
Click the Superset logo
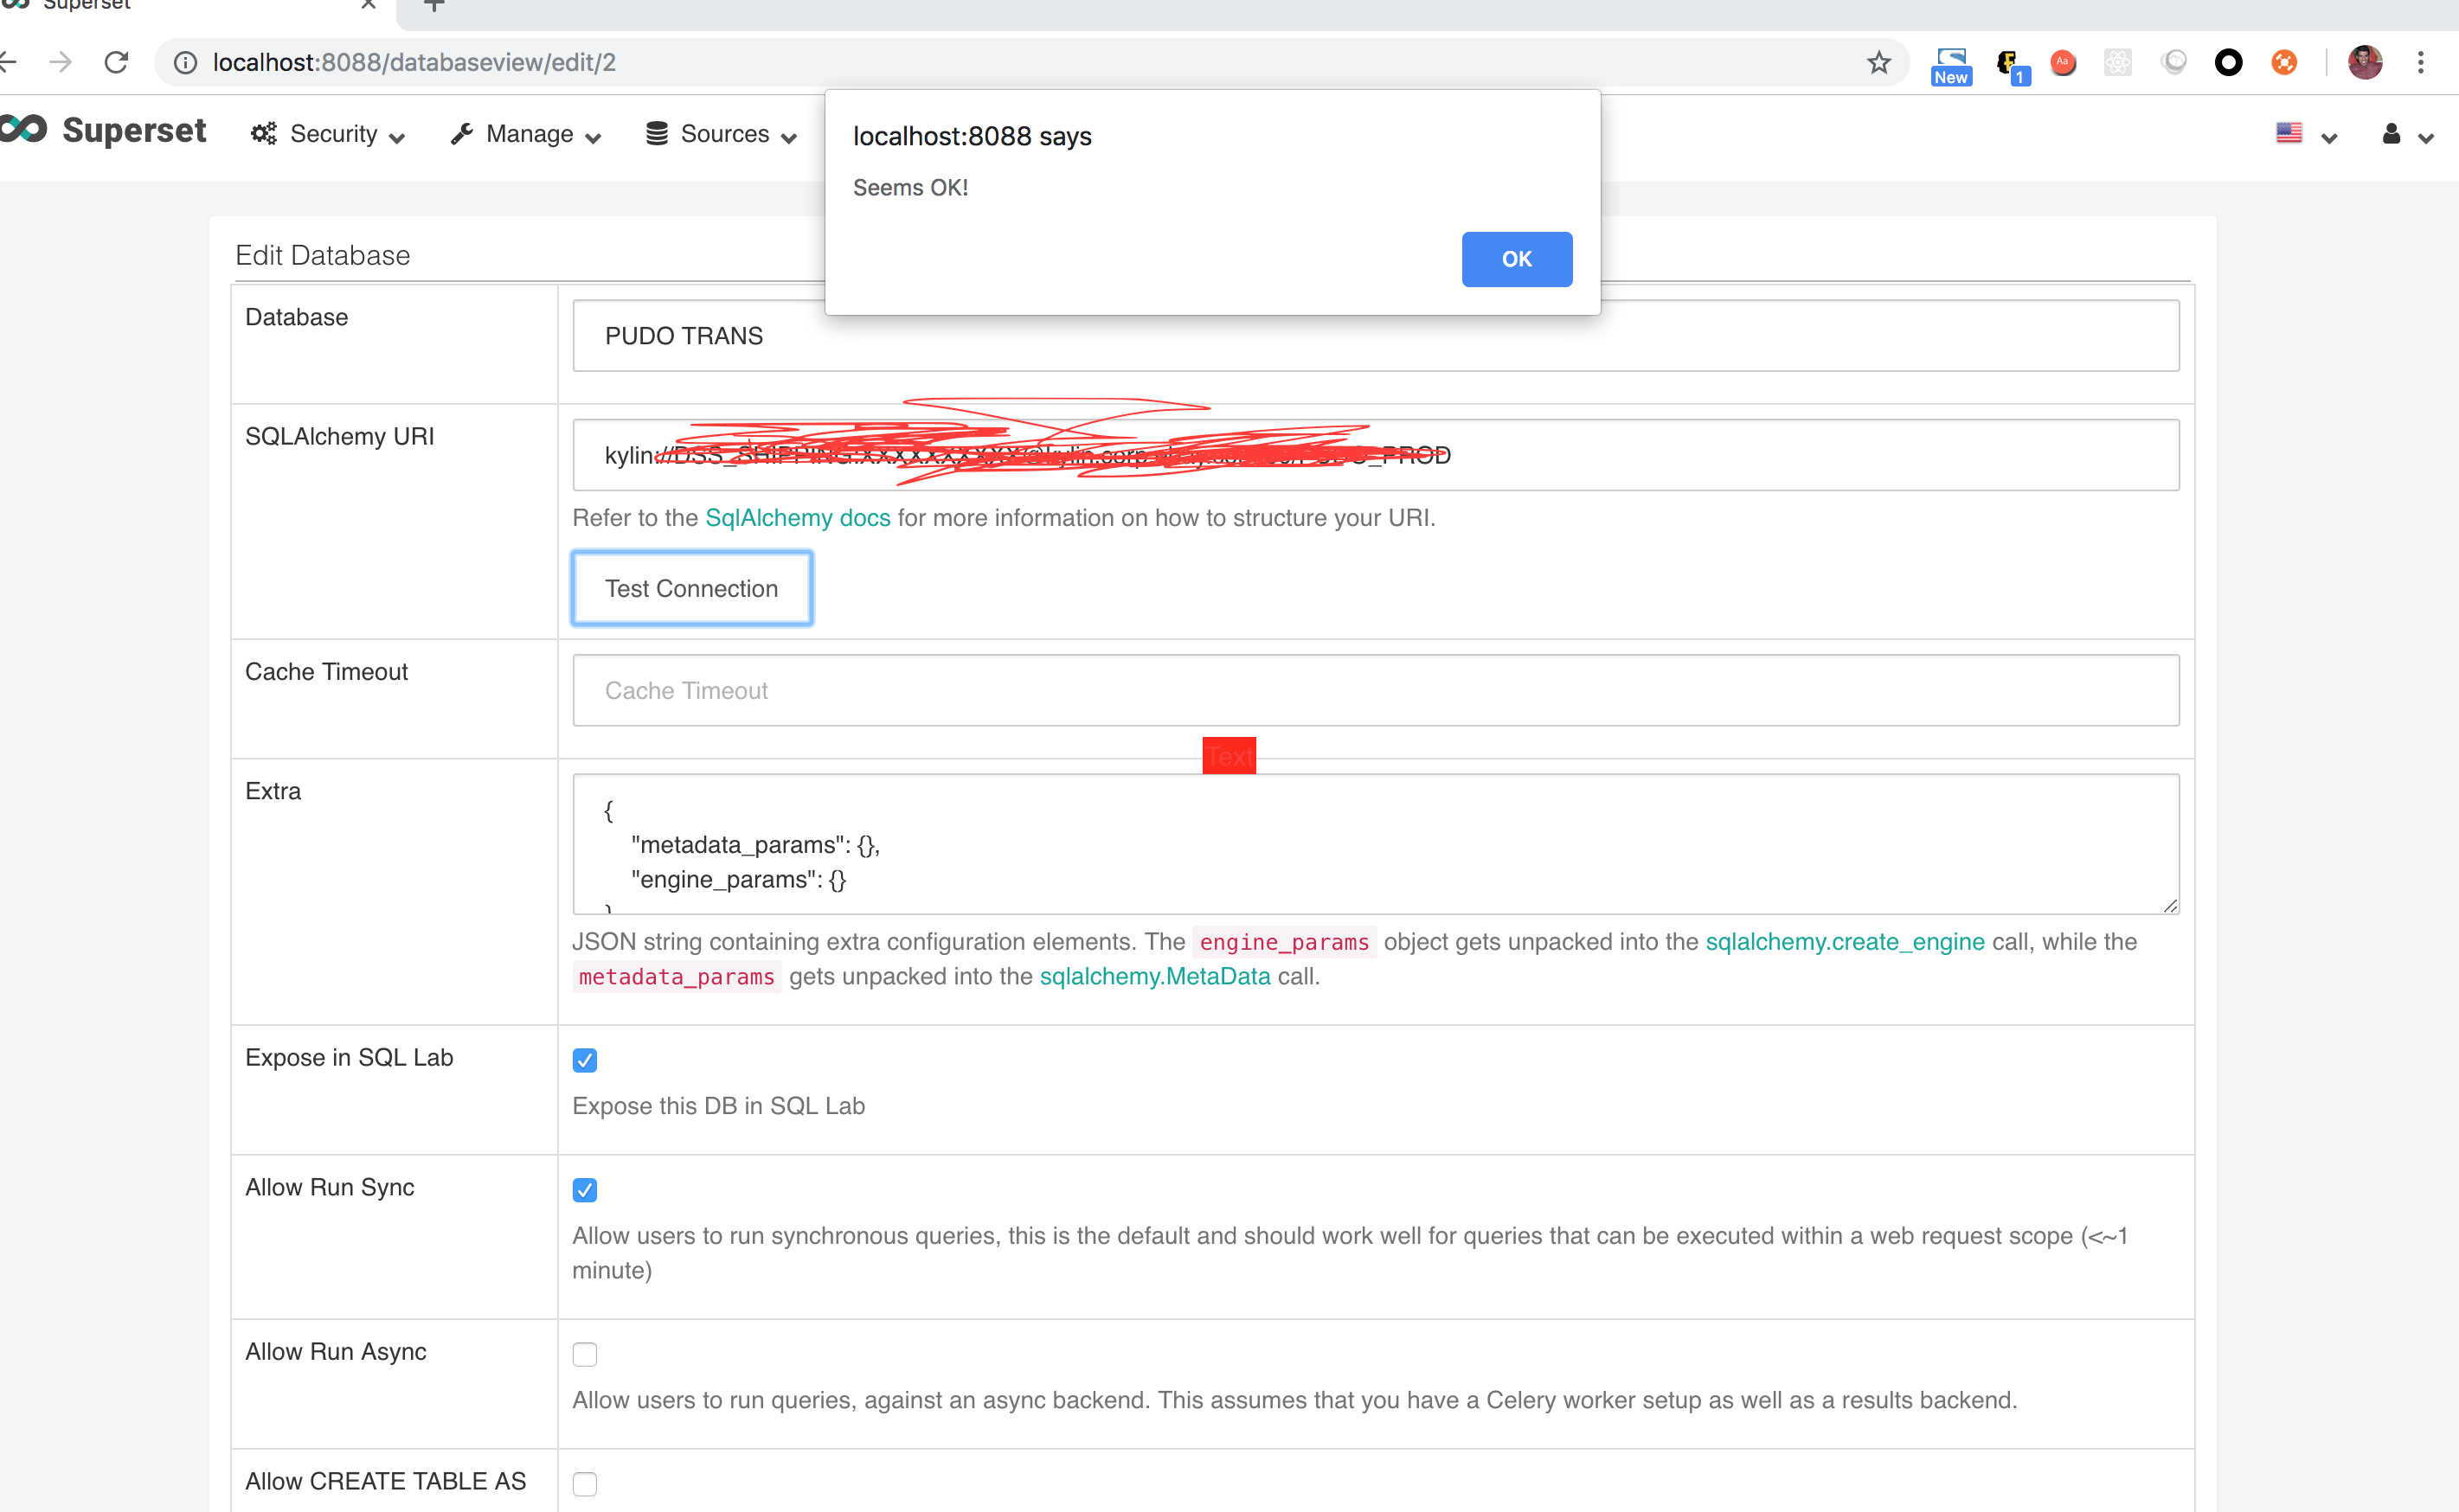(105, 131)
